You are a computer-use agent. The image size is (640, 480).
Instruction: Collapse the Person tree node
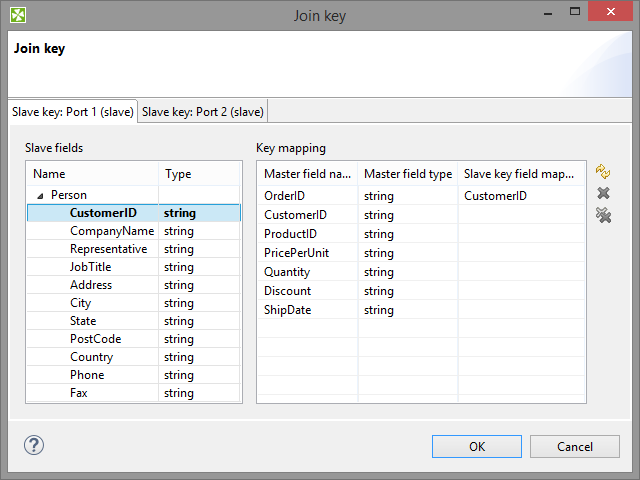click(x=41, y=195)
